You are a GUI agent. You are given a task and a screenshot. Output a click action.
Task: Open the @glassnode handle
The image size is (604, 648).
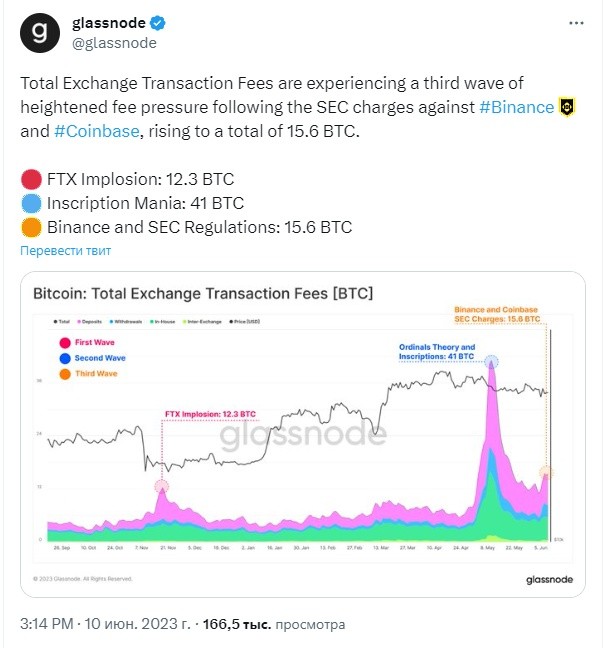click(114, 43)
